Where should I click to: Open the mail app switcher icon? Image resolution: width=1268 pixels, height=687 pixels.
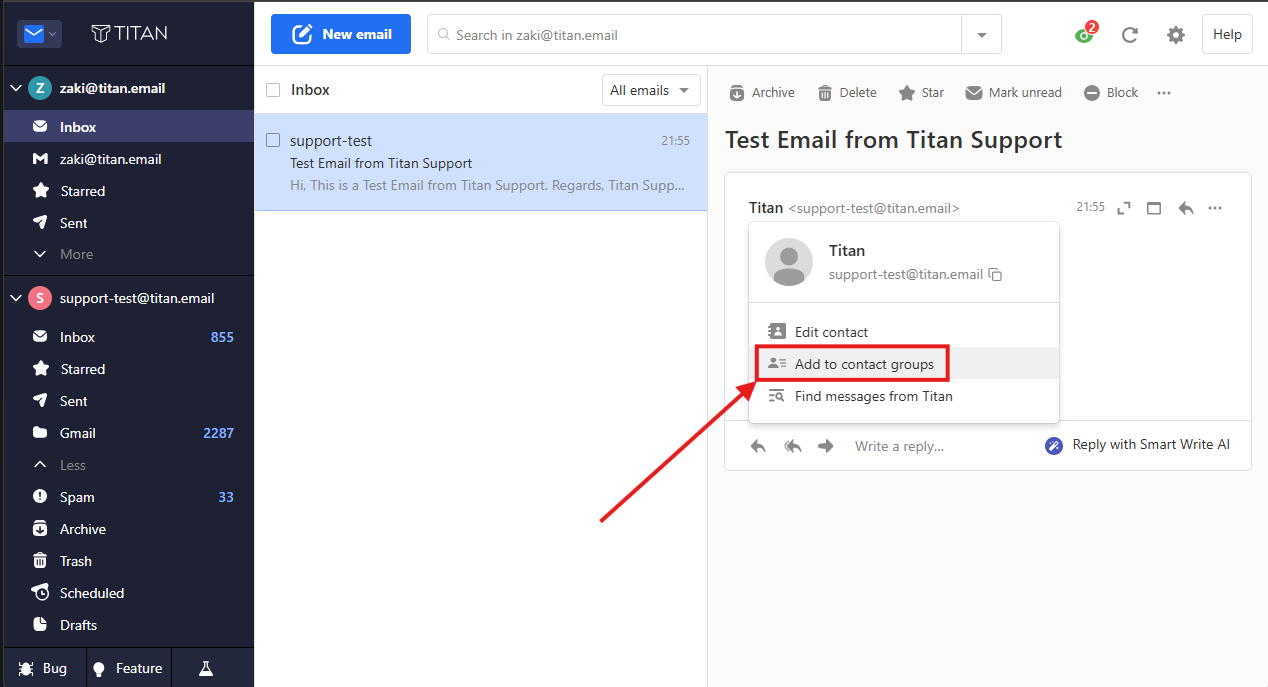pyautogui.click(x=39, y=34)
